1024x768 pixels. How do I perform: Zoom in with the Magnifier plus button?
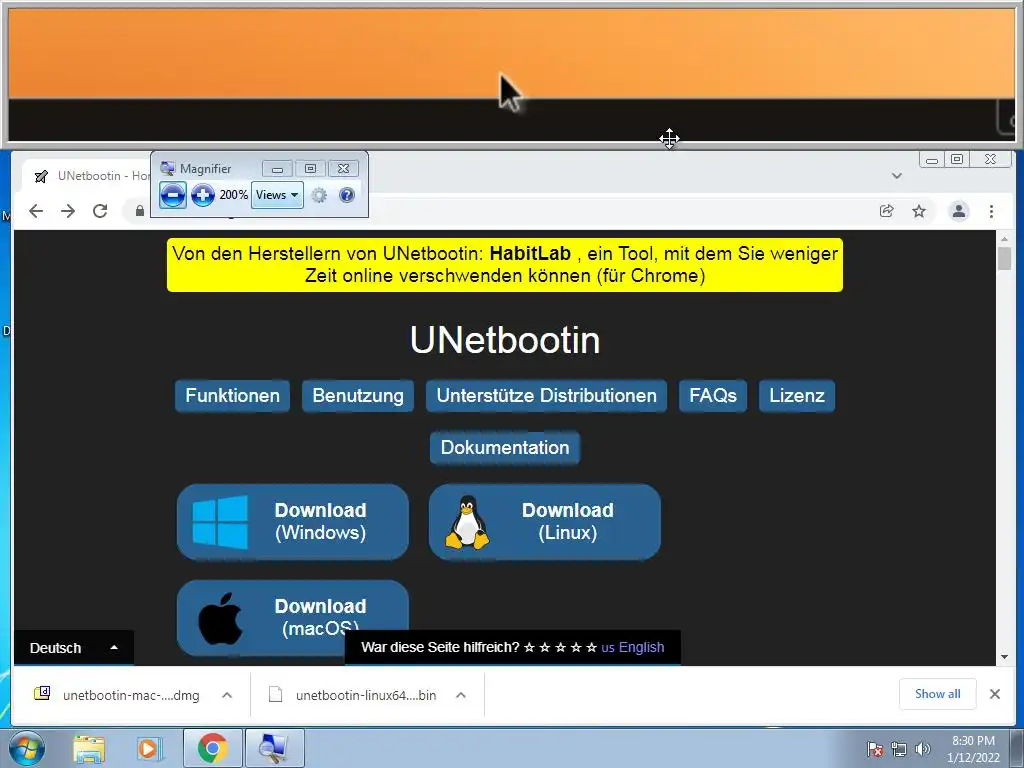(203, 195)
